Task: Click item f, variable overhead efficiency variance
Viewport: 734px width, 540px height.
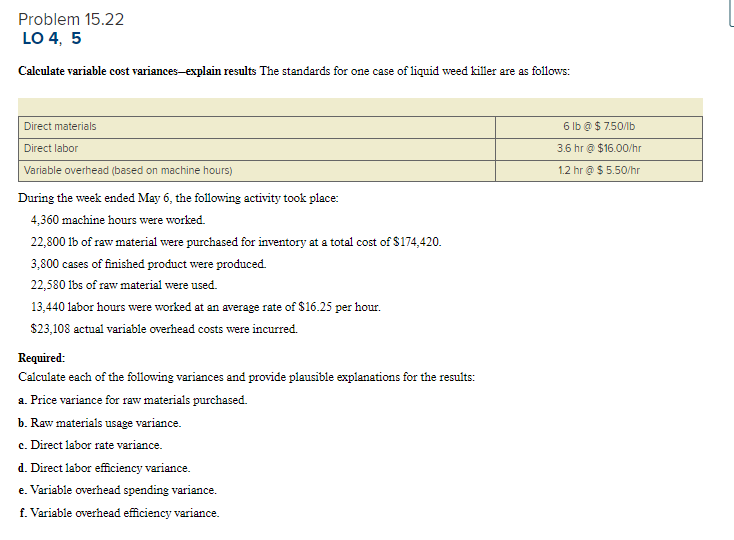Action: pos(119,513)
